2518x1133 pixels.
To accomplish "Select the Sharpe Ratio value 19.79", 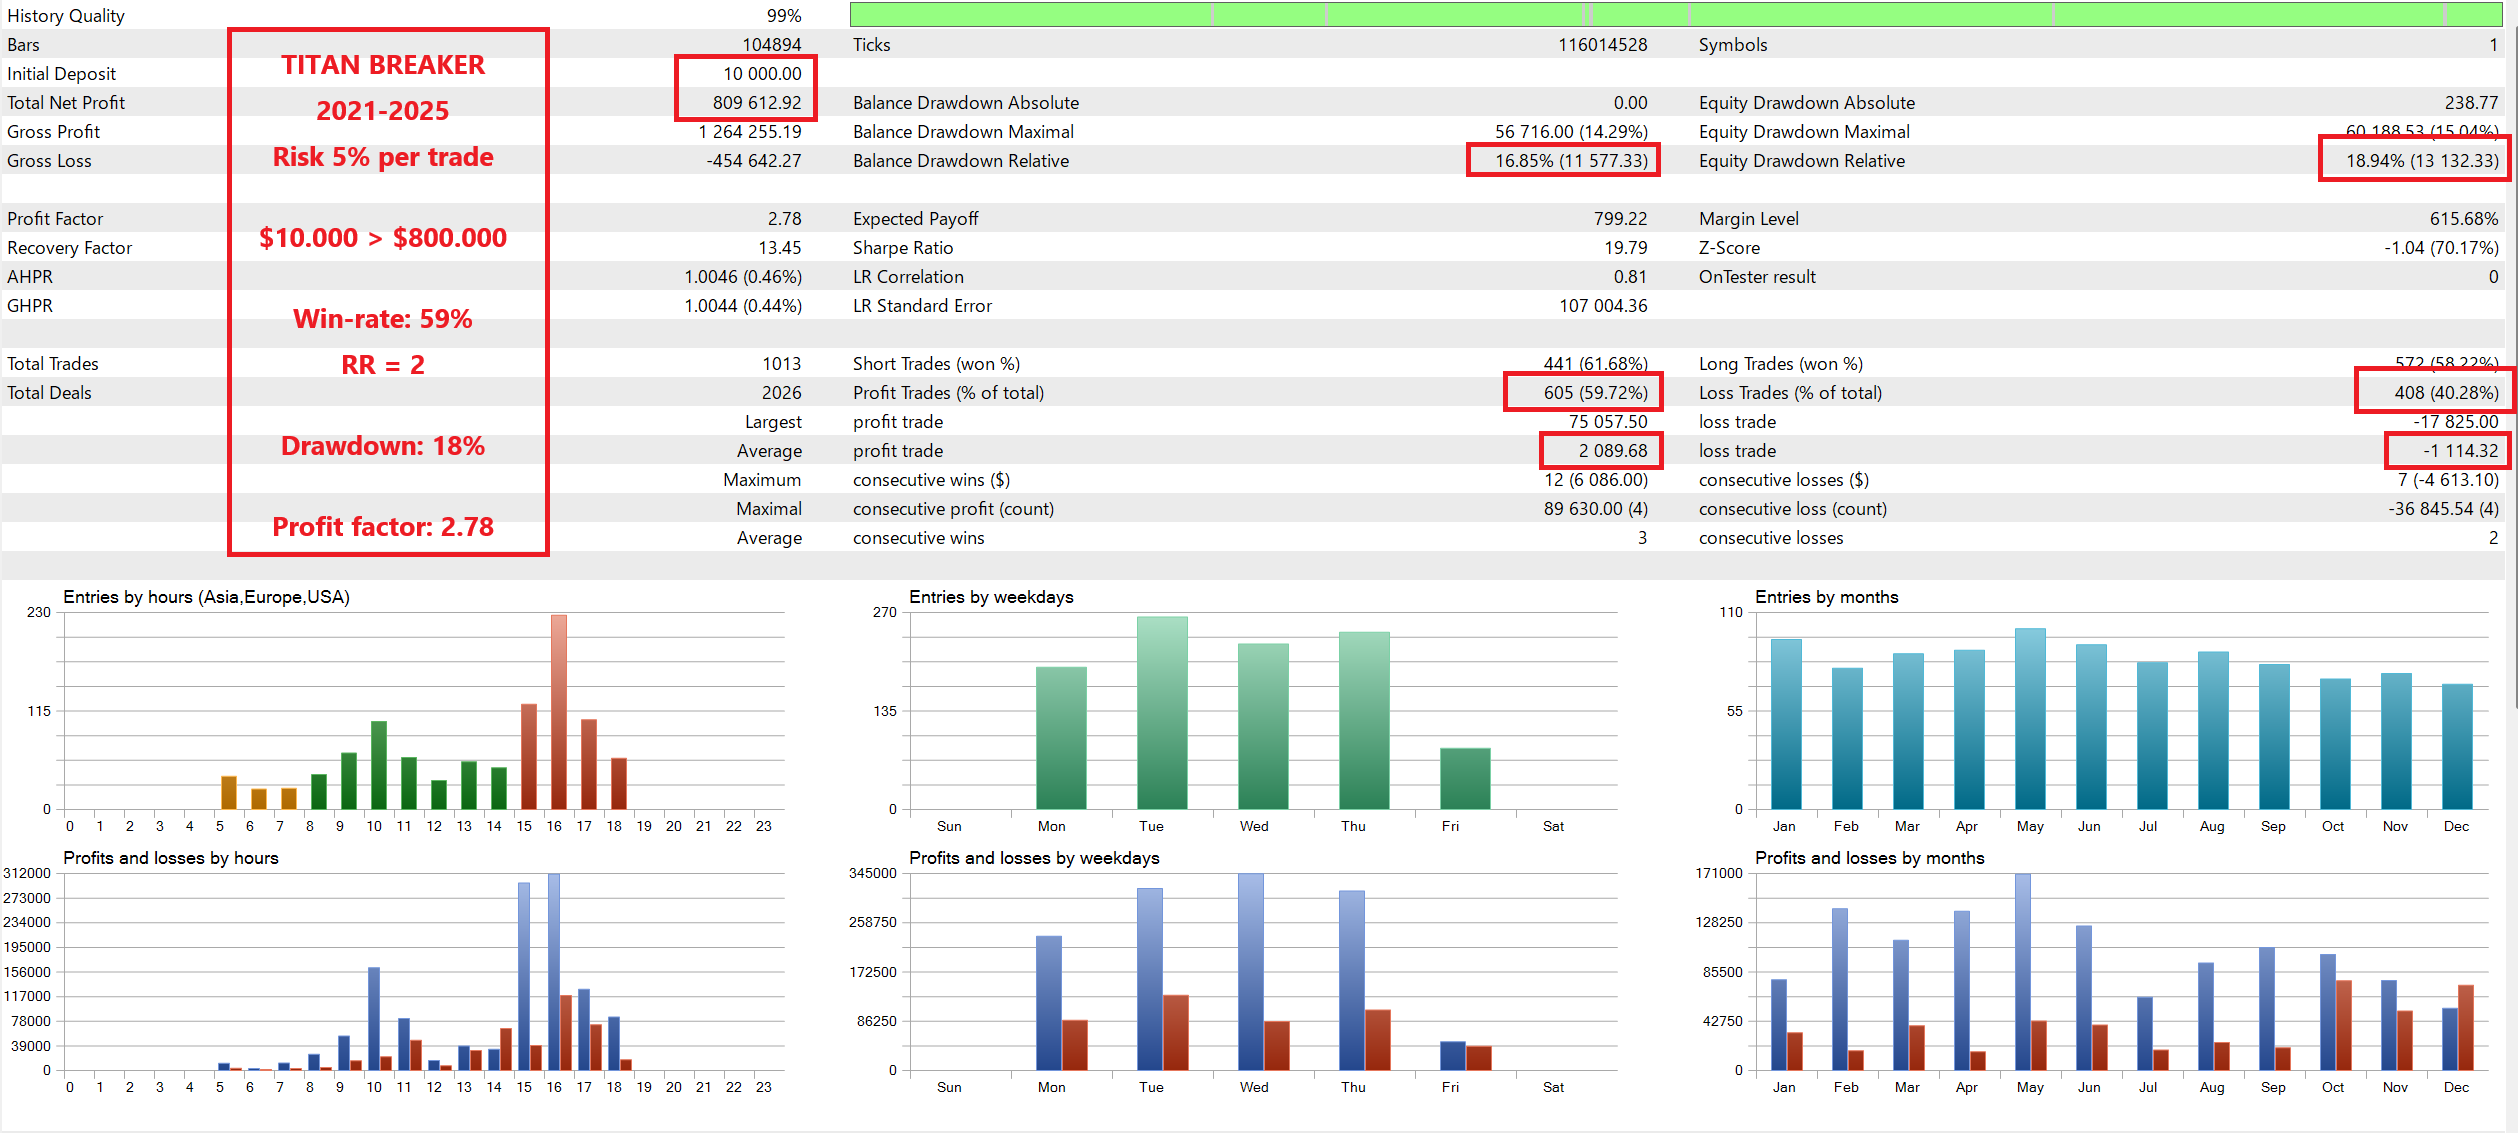I will click(1626, 248).
